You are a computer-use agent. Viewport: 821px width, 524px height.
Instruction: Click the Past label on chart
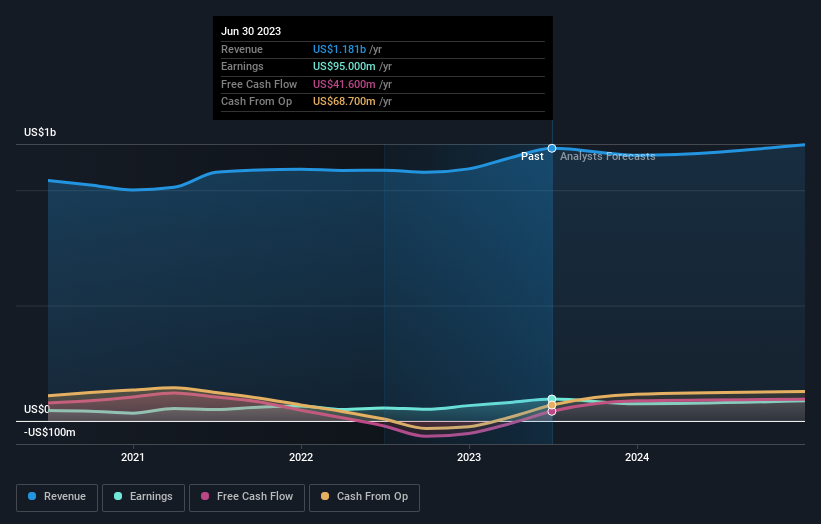[x=532, y=156]
